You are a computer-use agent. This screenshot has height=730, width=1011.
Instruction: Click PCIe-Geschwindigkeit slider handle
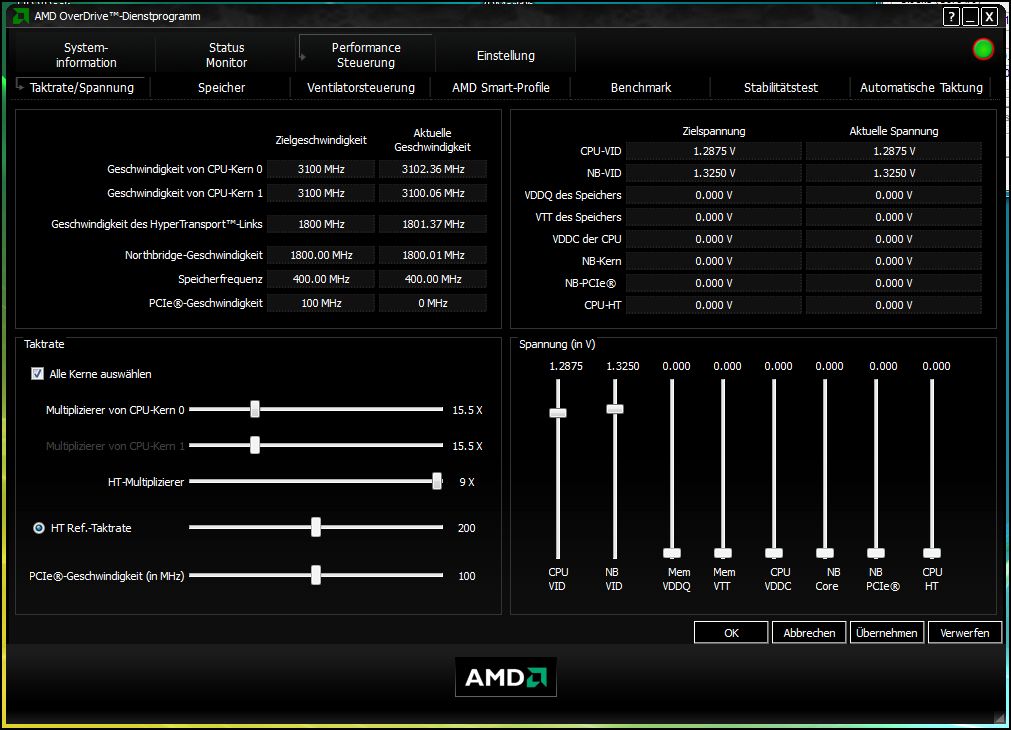point(316,575)
